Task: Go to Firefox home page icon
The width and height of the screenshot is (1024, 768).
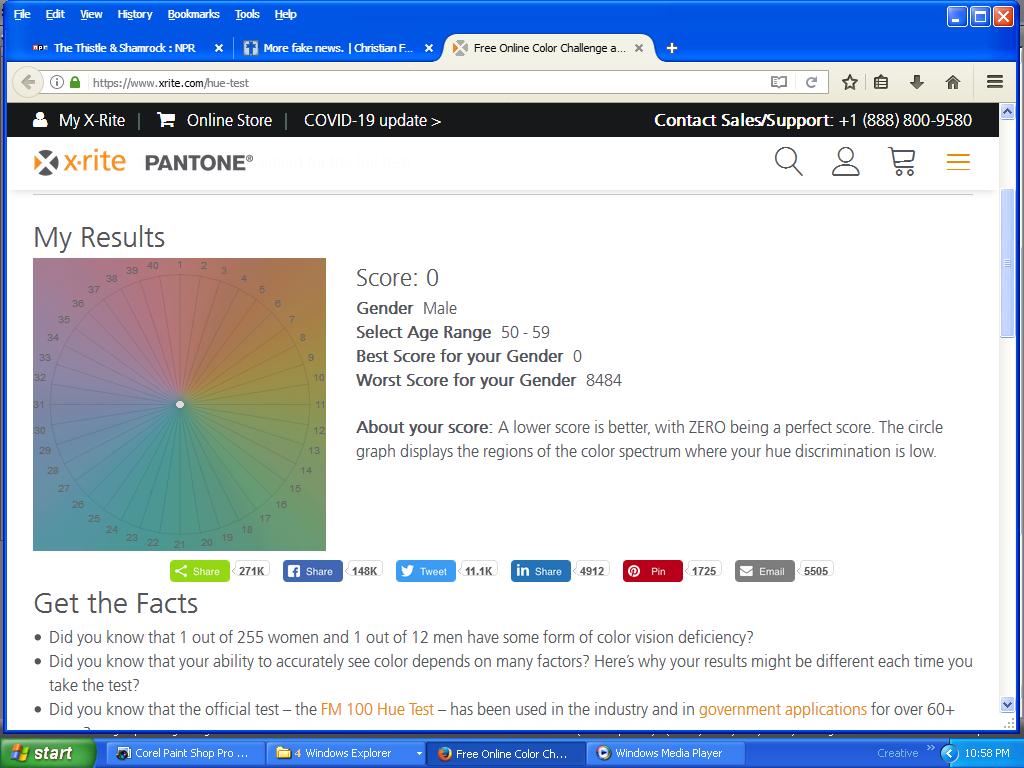Action: tap(952, 82)
